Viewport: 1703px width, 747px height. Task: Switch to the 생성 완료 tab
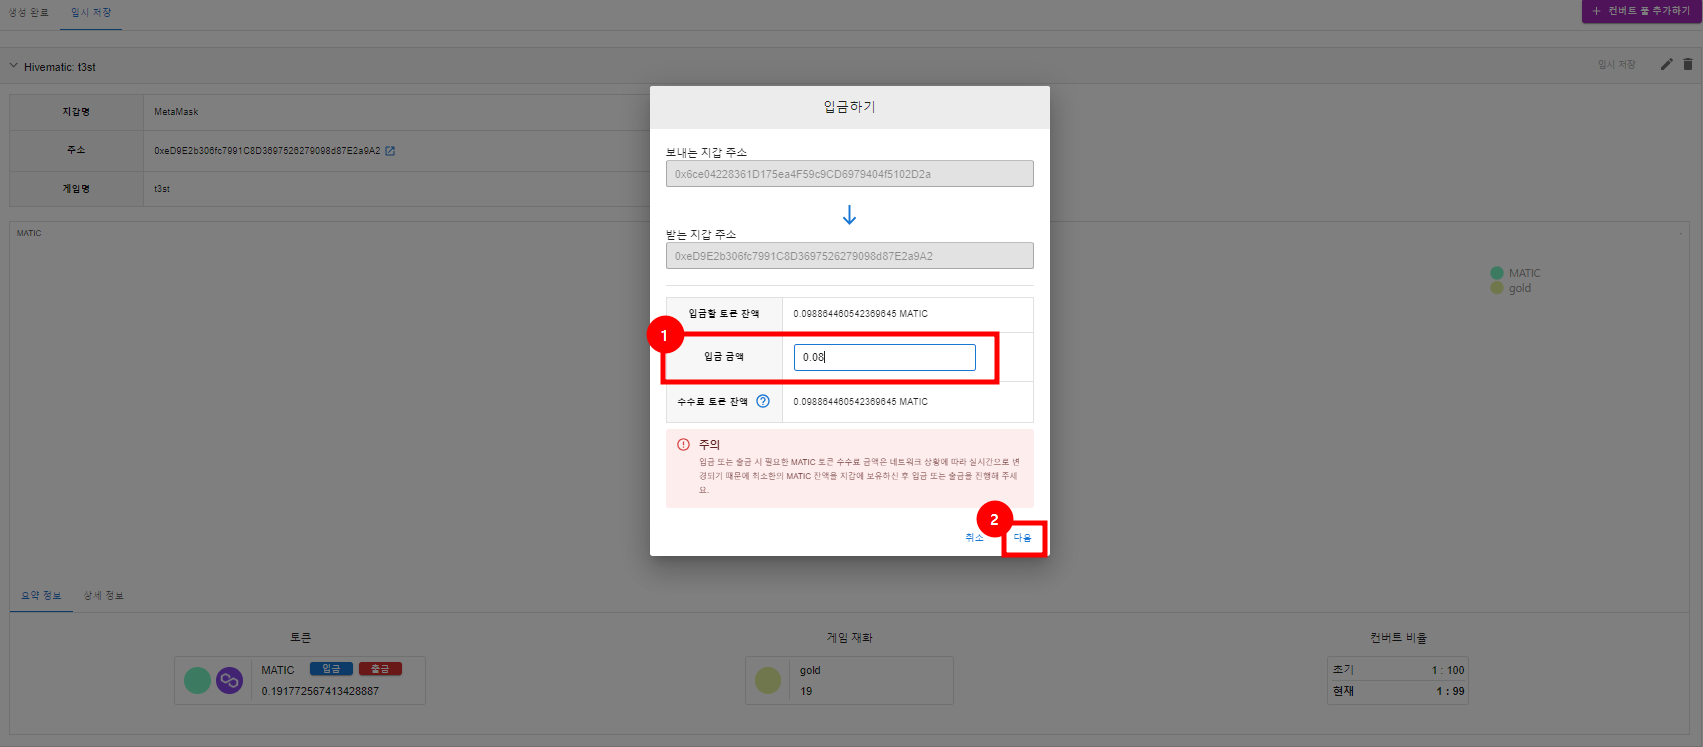[x=29, y=12]
